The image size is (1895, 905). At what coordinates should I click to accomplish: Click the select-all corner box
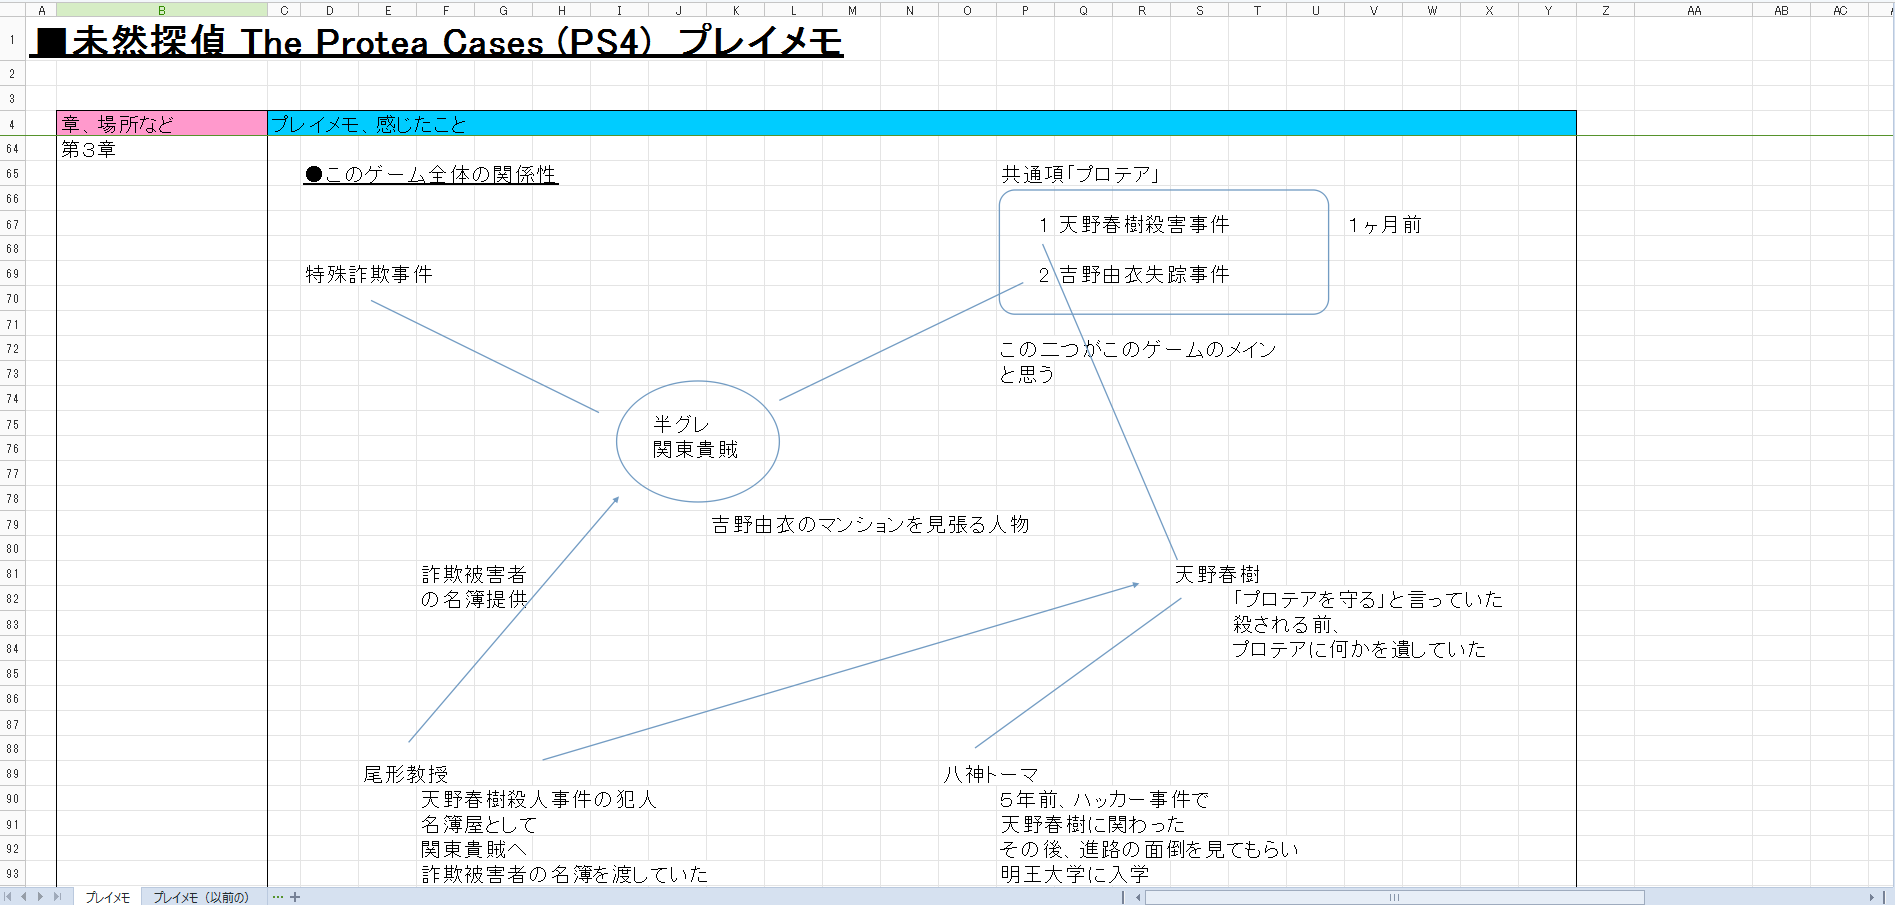point(12,10)
